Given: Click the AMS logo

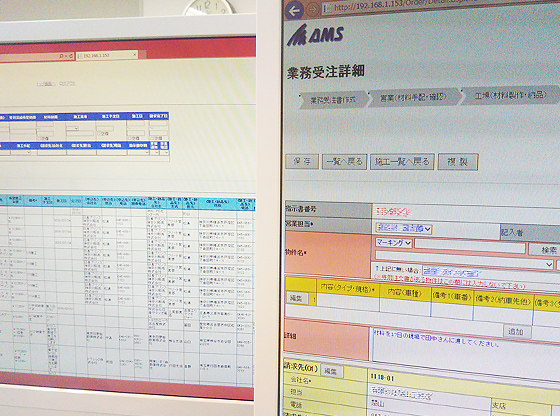Looking at the screenshot, I should pyautogui.click(x=315, y=35).
